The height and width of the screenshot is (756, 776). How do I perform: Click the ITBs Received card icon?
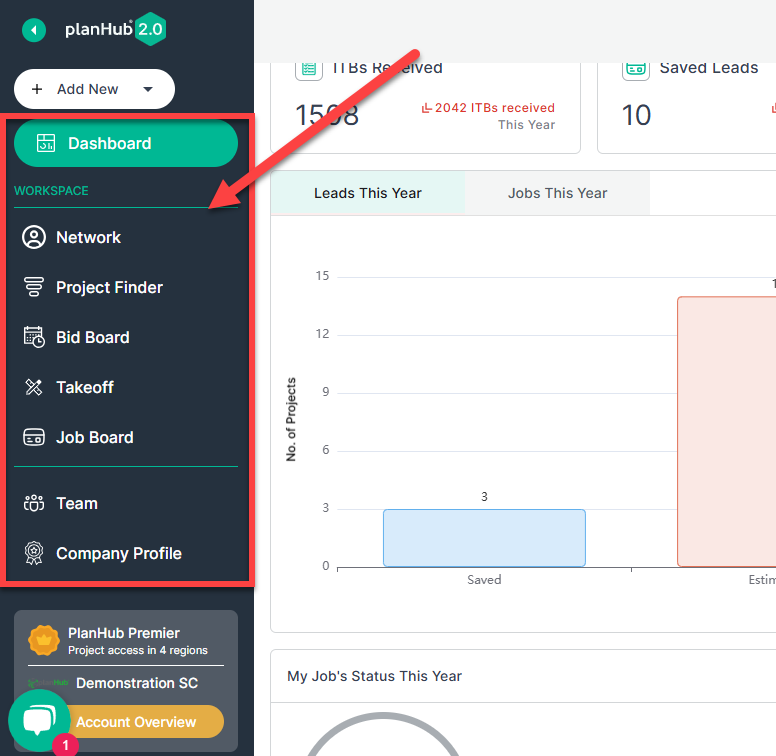pos(309,69)
